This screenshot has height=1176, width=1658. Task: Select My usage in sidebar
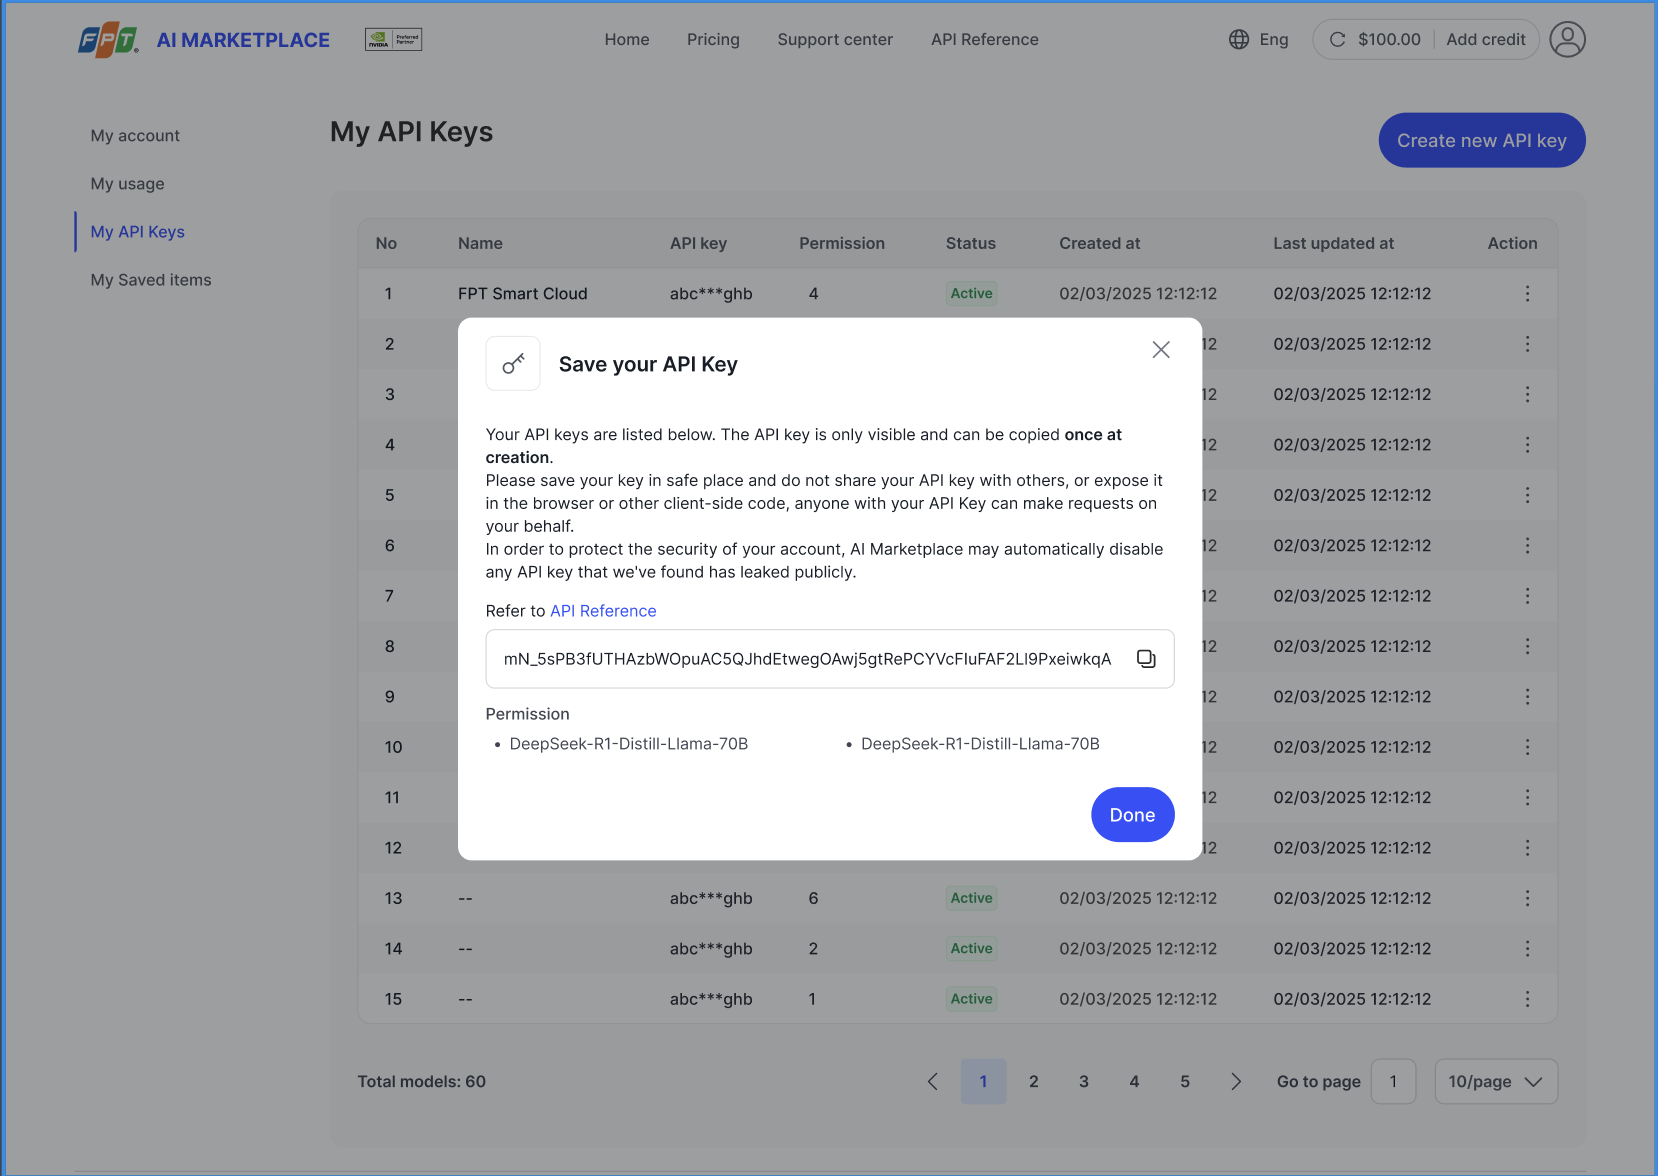point(127,184)
